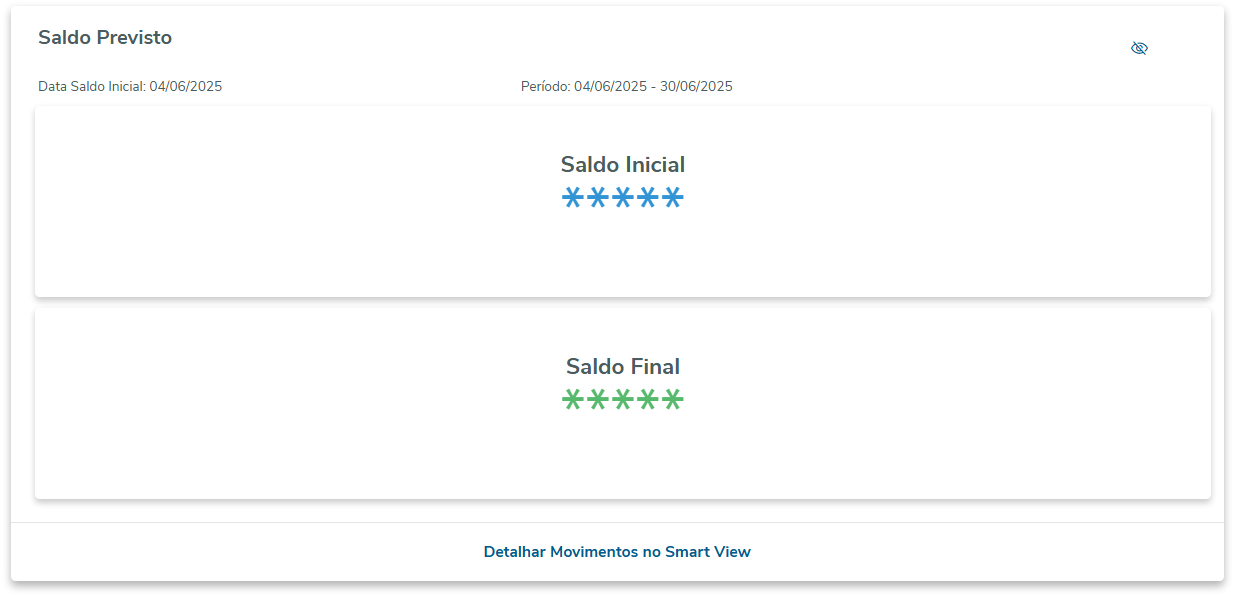
Task: Click the first green masked asterisk
Action: click(572, 400)
